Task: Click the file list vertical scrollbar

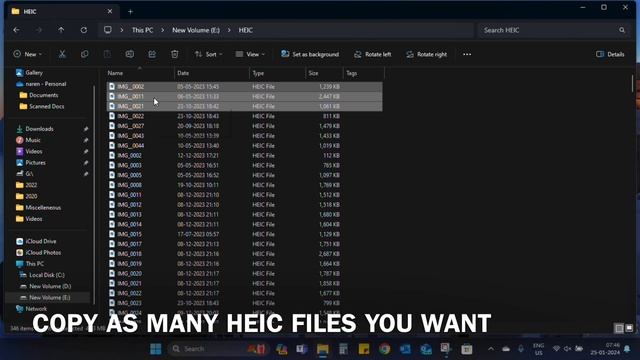Action: tap(632, 83)
